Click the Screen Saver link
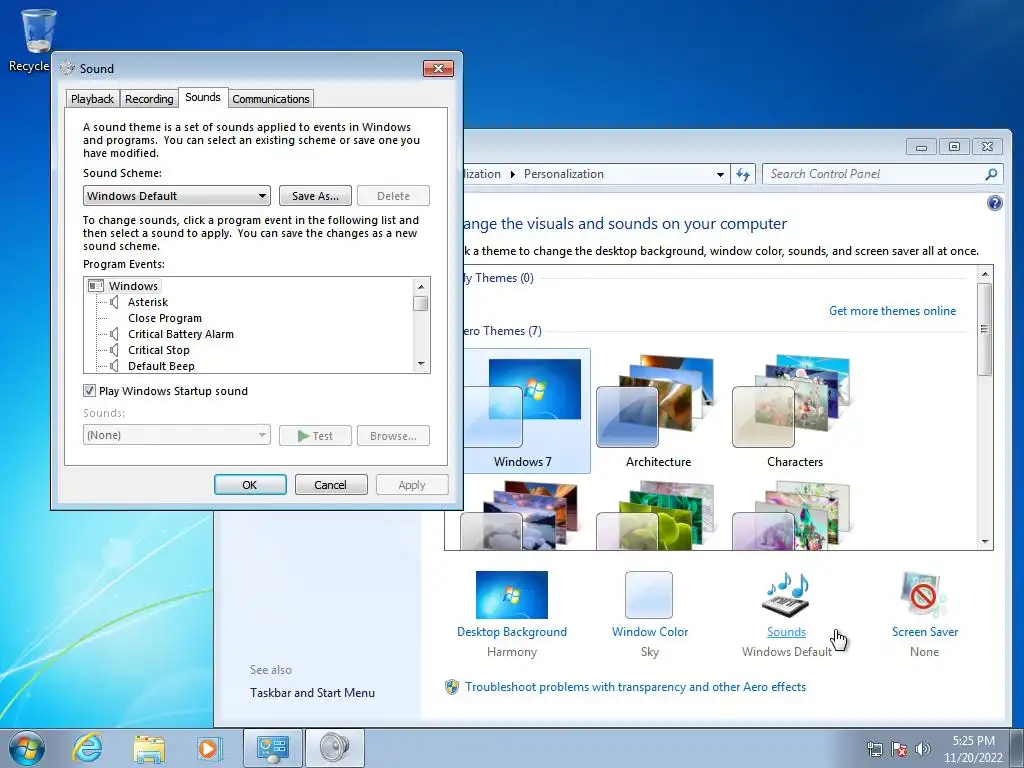The width and height of the screenshot is (1024, 768). pos(925,632)
